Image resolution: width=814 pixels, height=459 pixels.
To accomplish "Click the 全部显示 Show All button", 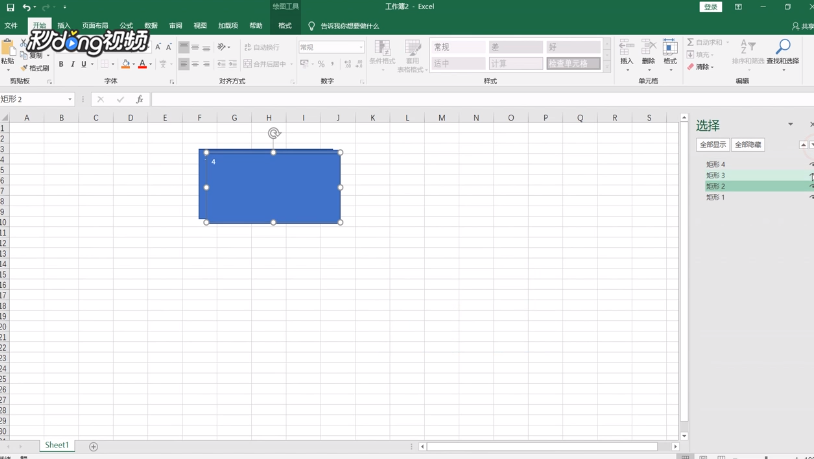I will (x=713, y=144).
